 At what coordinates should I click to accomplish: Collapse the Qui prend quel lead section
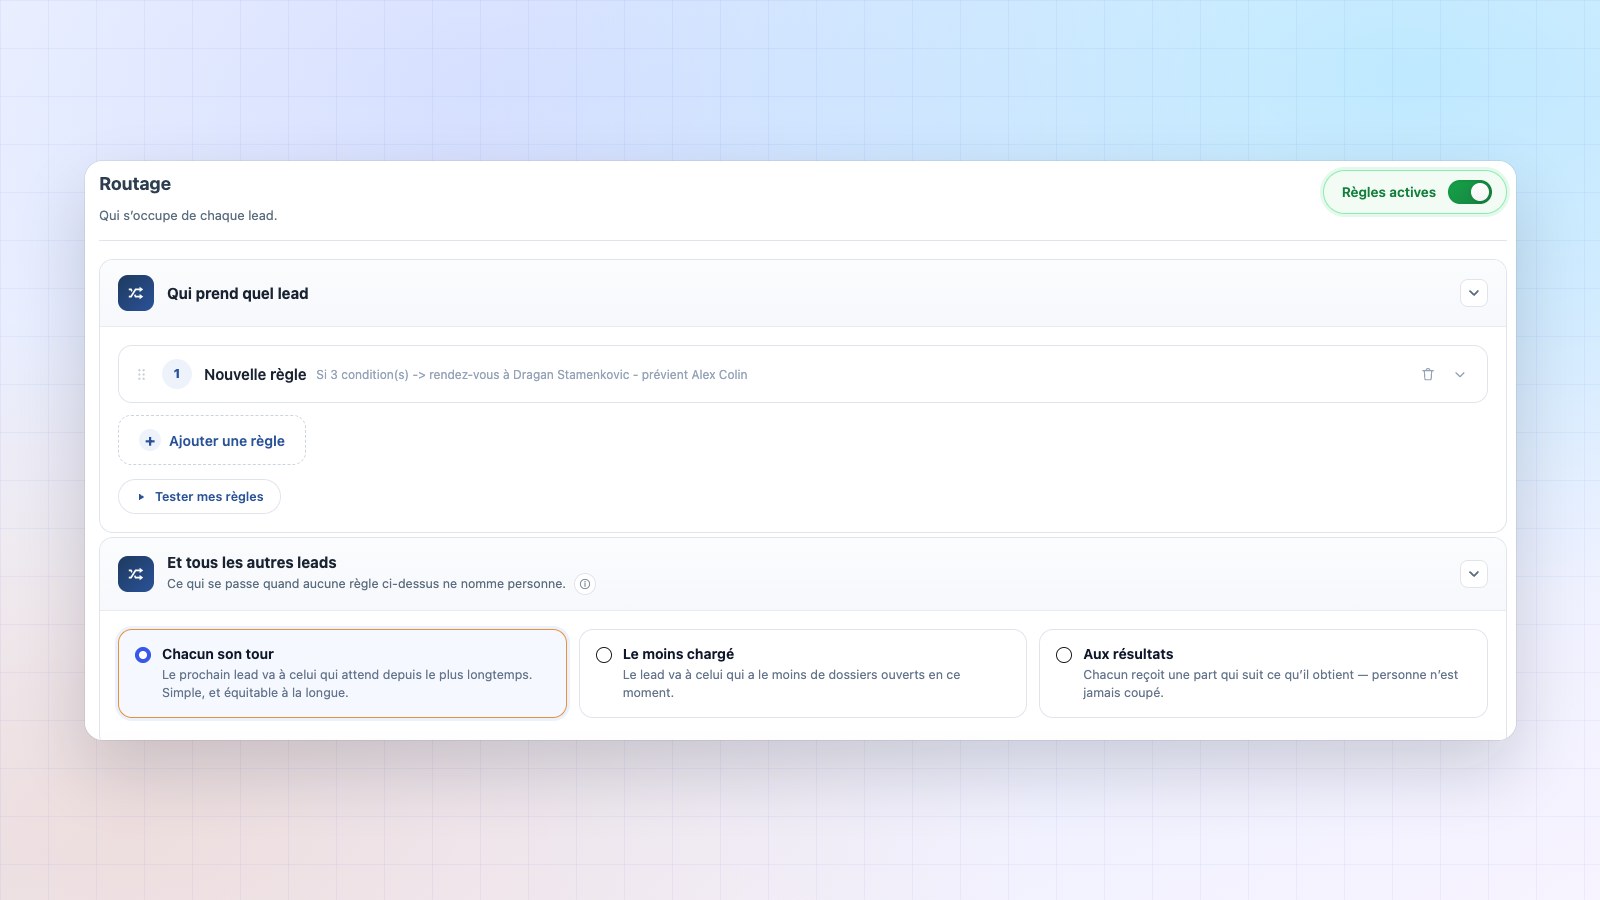(1474, 293)
